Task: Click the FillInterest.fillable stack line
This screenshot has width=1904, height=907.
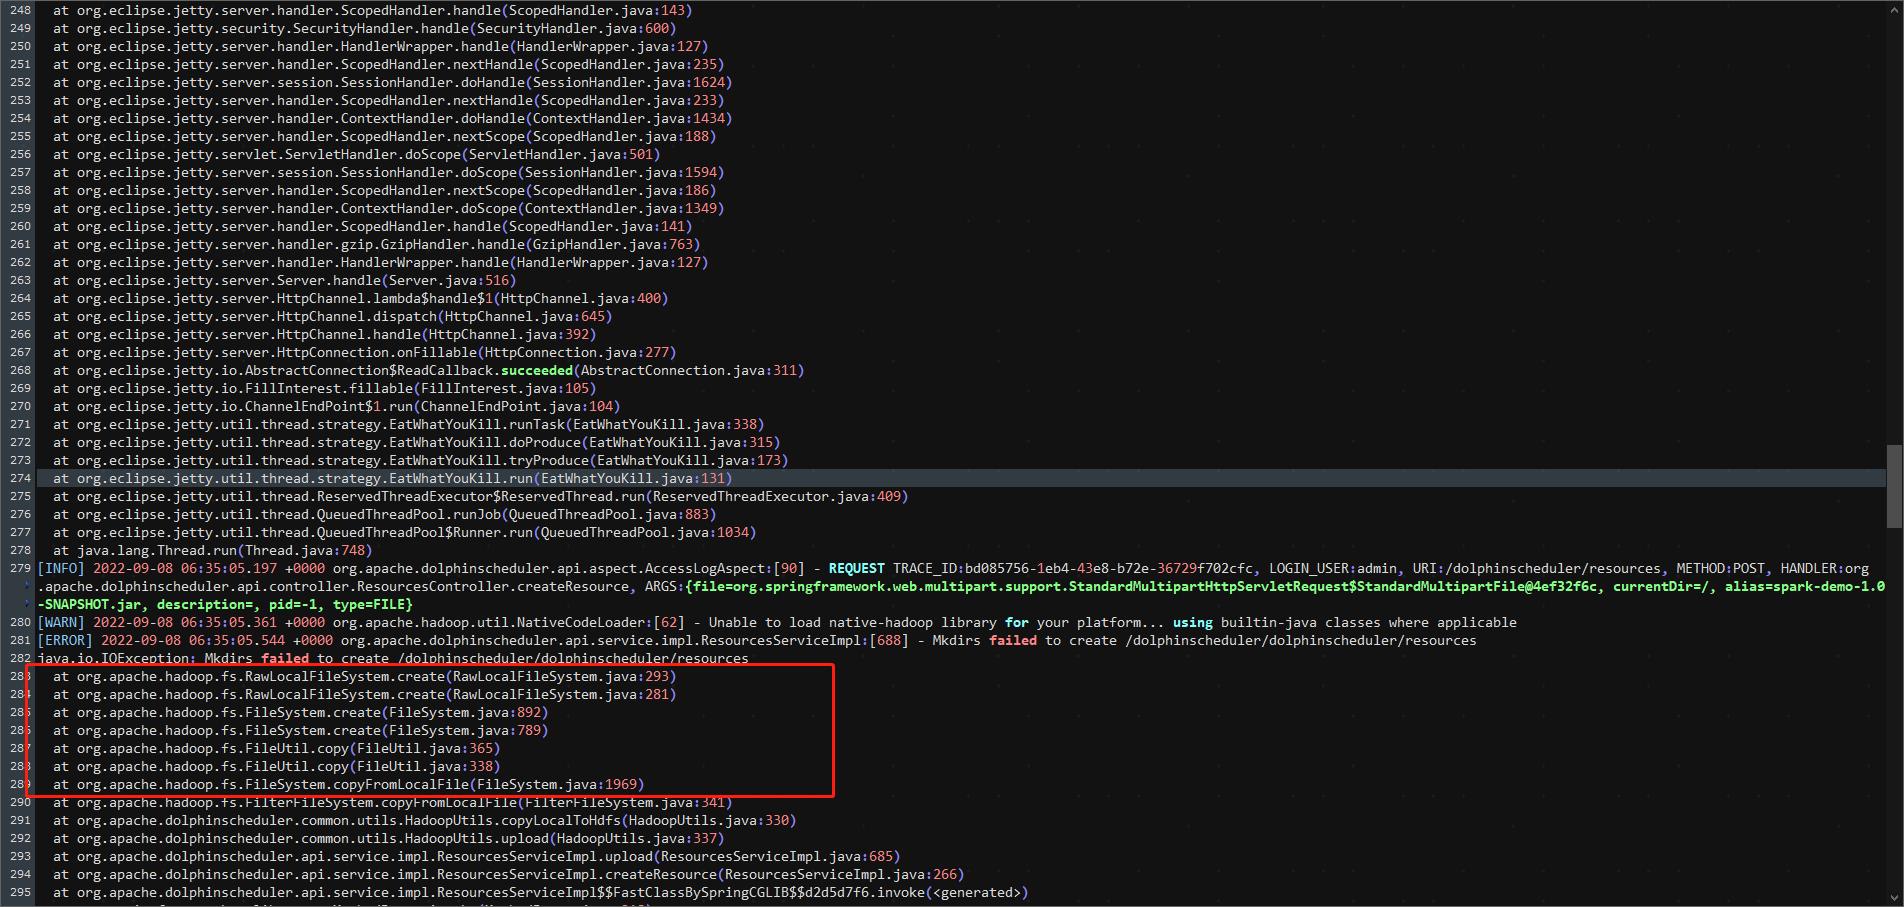Action: (325, 388)
